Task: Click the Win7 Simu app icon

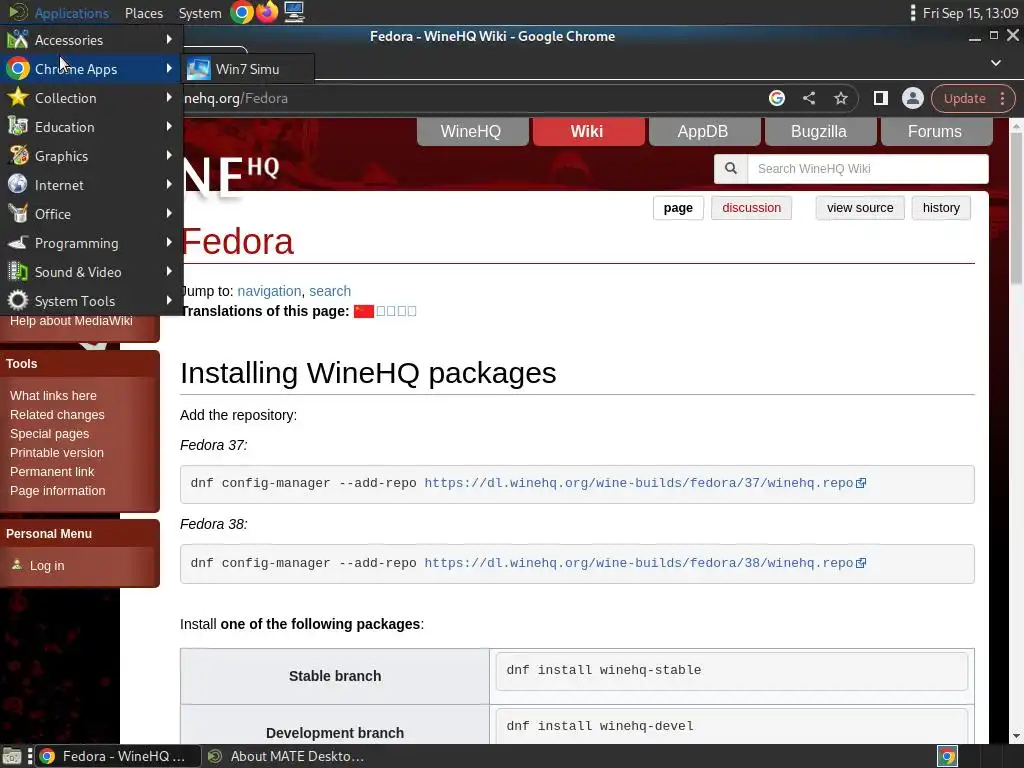Action: coord(199,69)
